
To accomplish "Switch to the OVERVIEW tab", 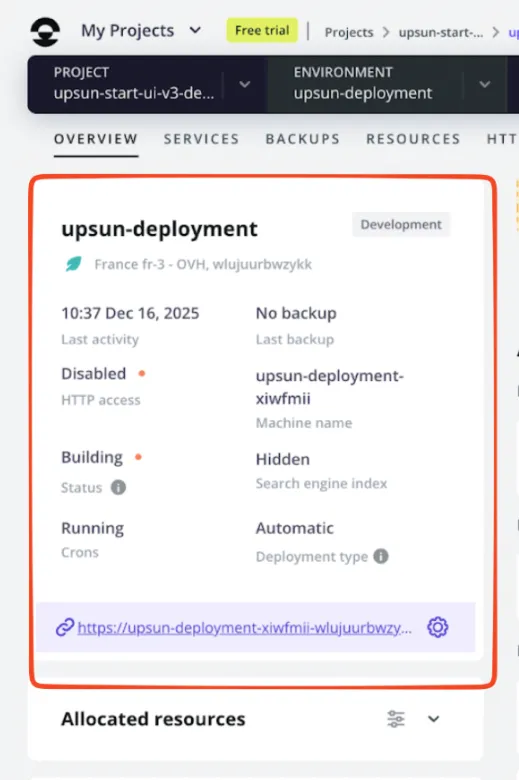I will (96, 139).
